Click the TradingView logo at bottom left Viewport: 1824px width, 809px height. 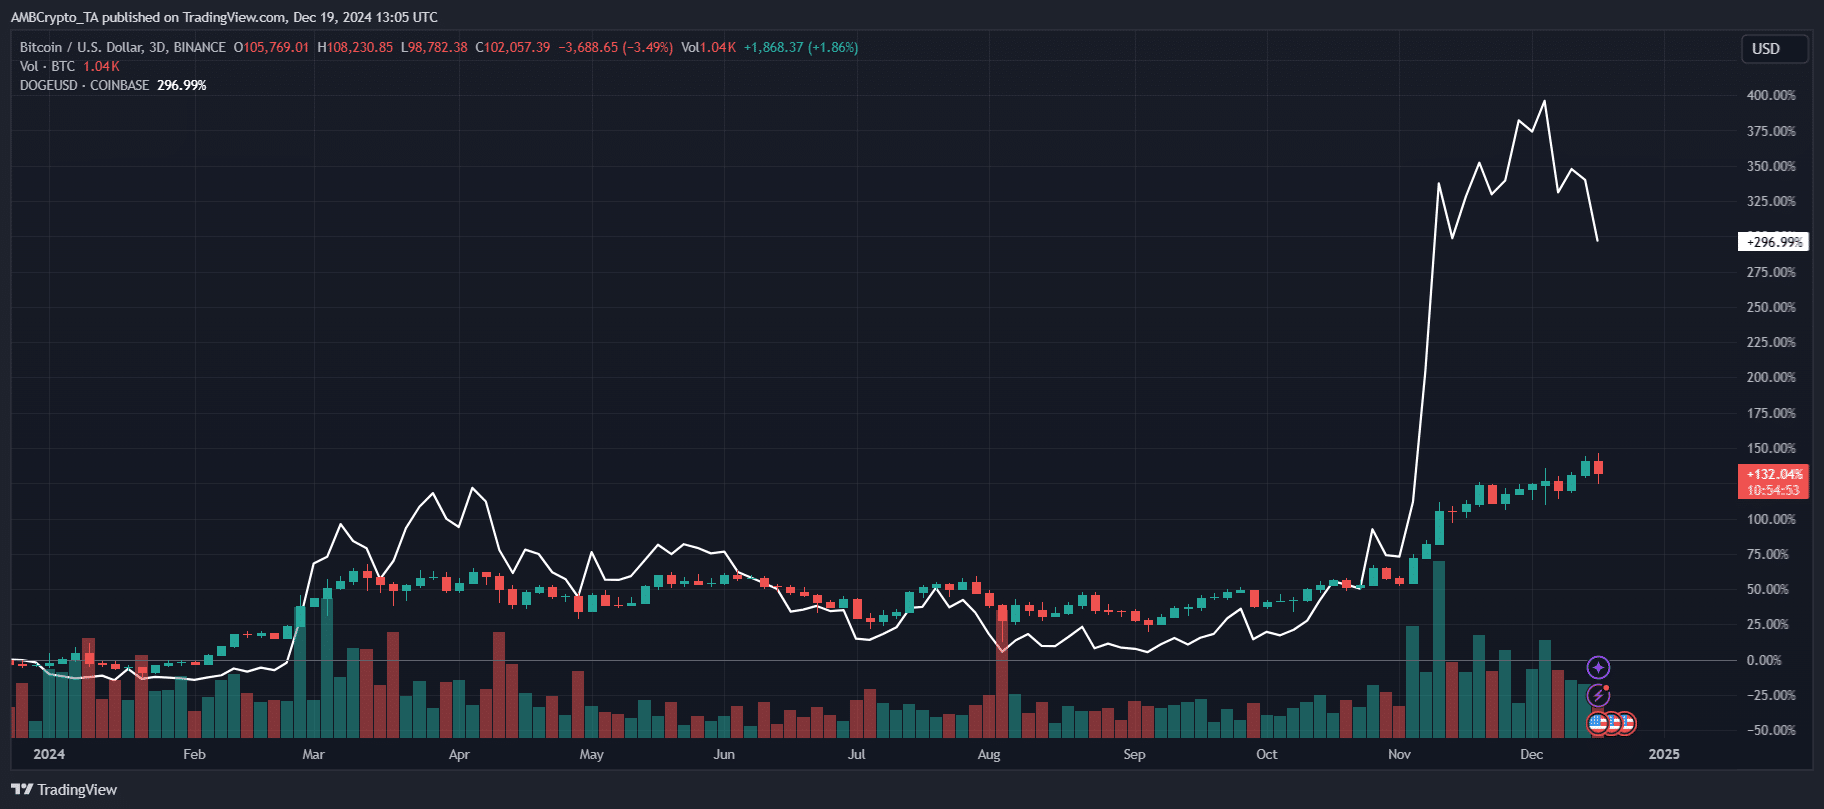(x=22, y=790)
